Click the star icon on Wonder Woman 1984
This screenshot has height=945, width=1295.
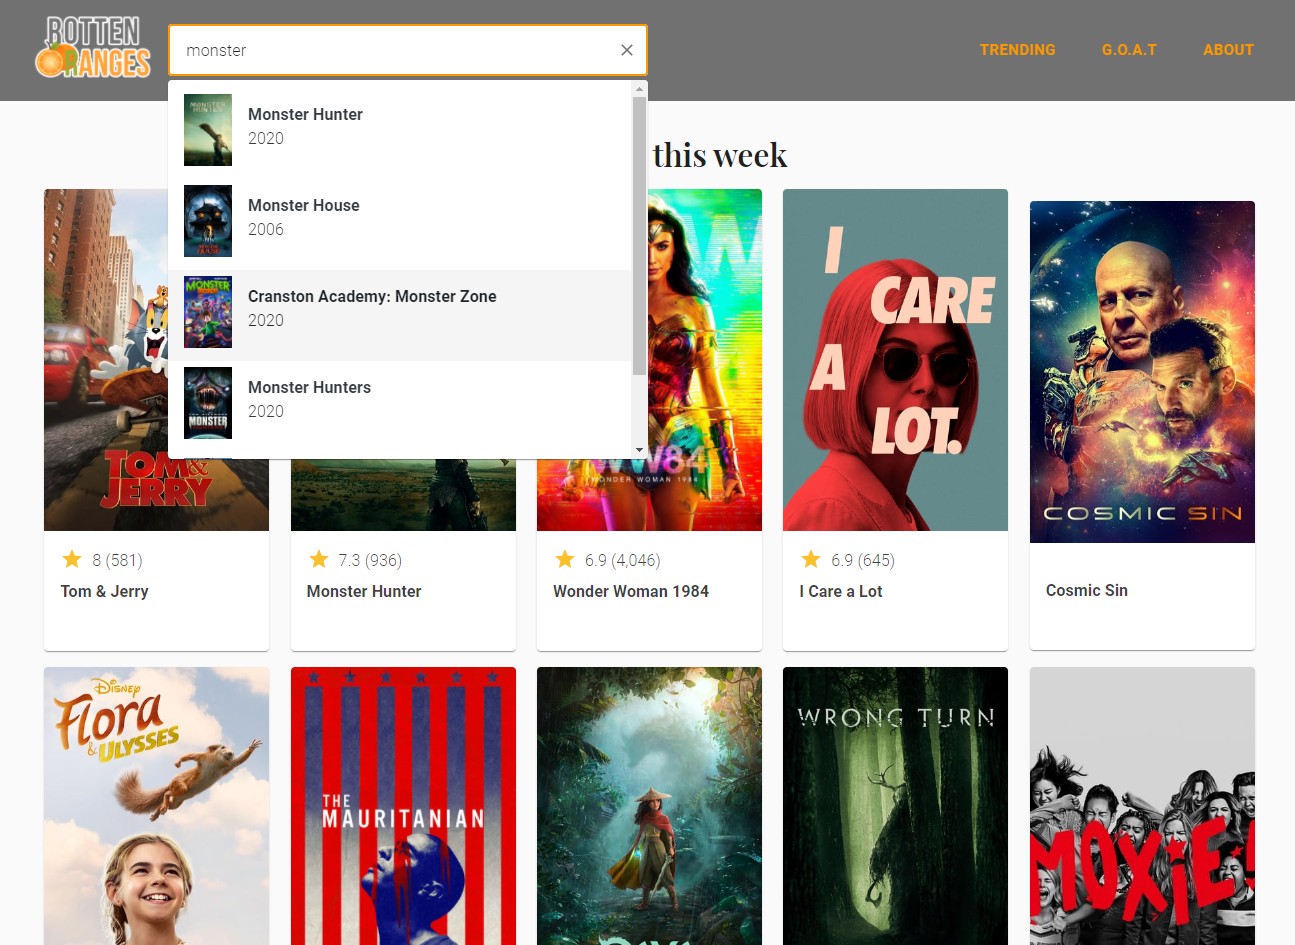tap(565, 559)
